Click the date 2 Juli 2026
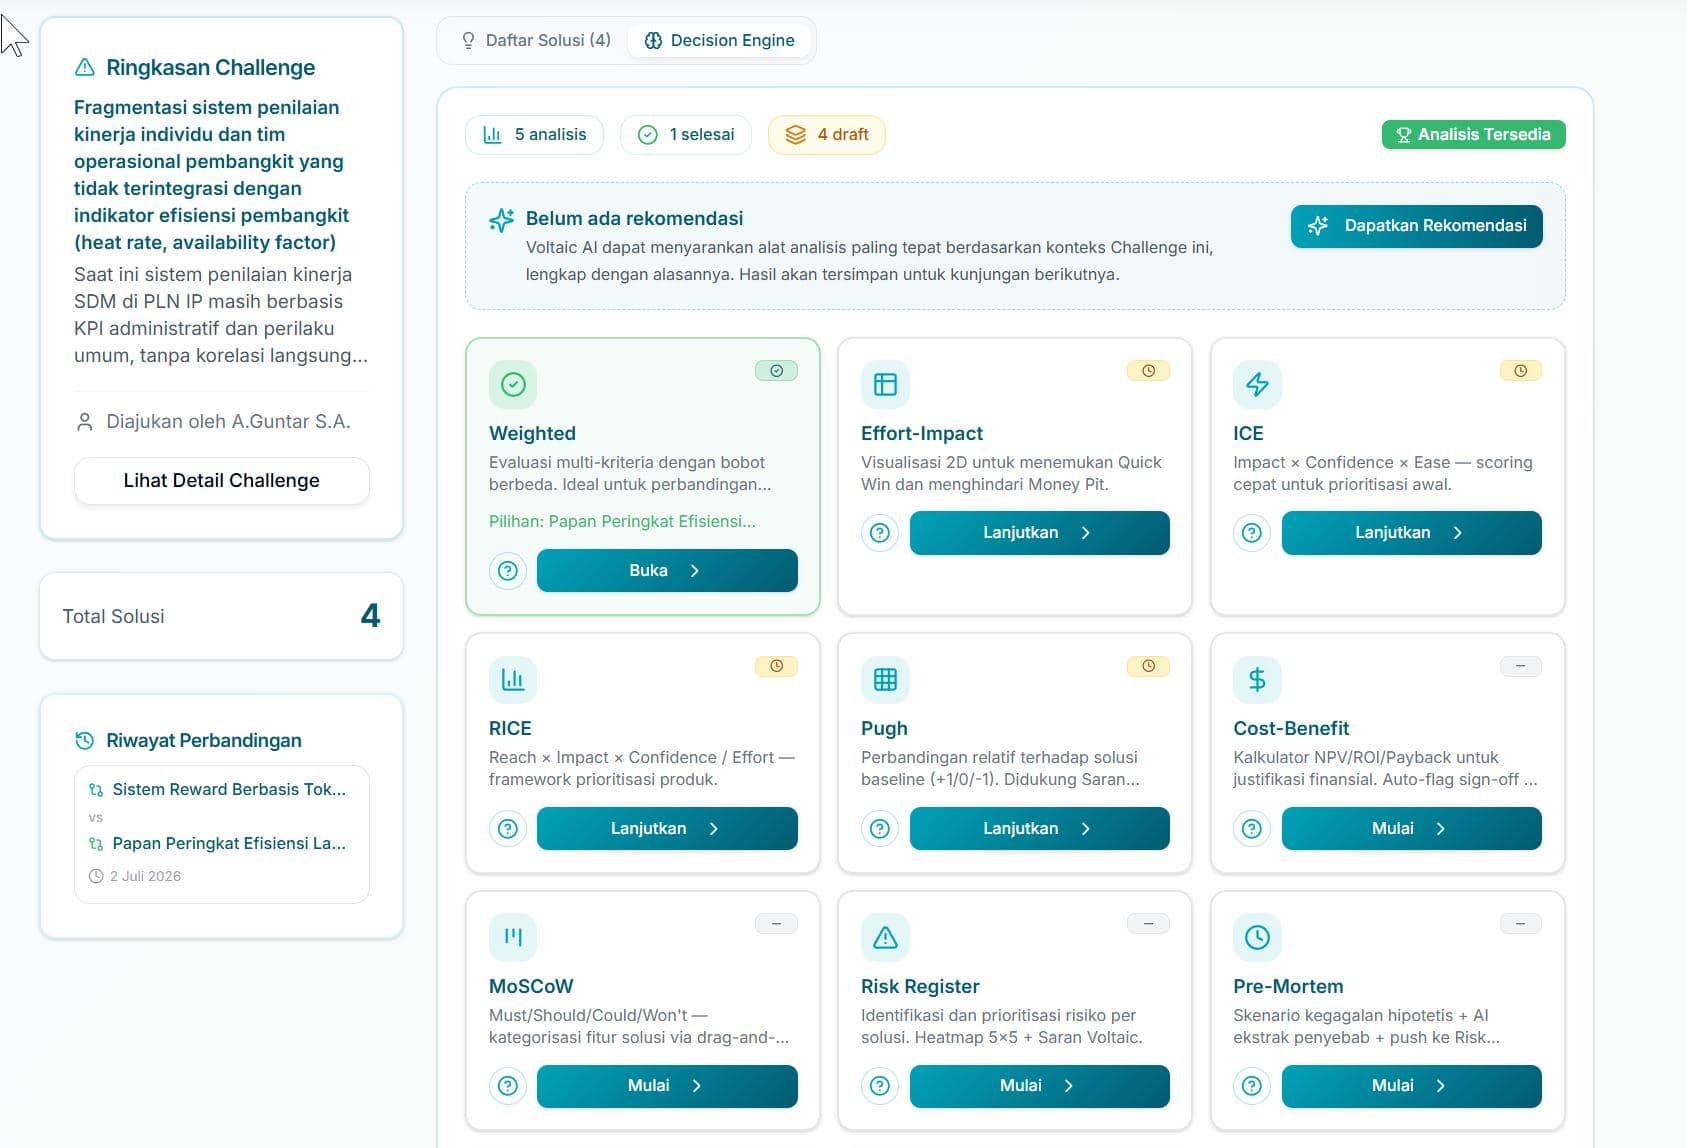 click(x=145, y=877)
